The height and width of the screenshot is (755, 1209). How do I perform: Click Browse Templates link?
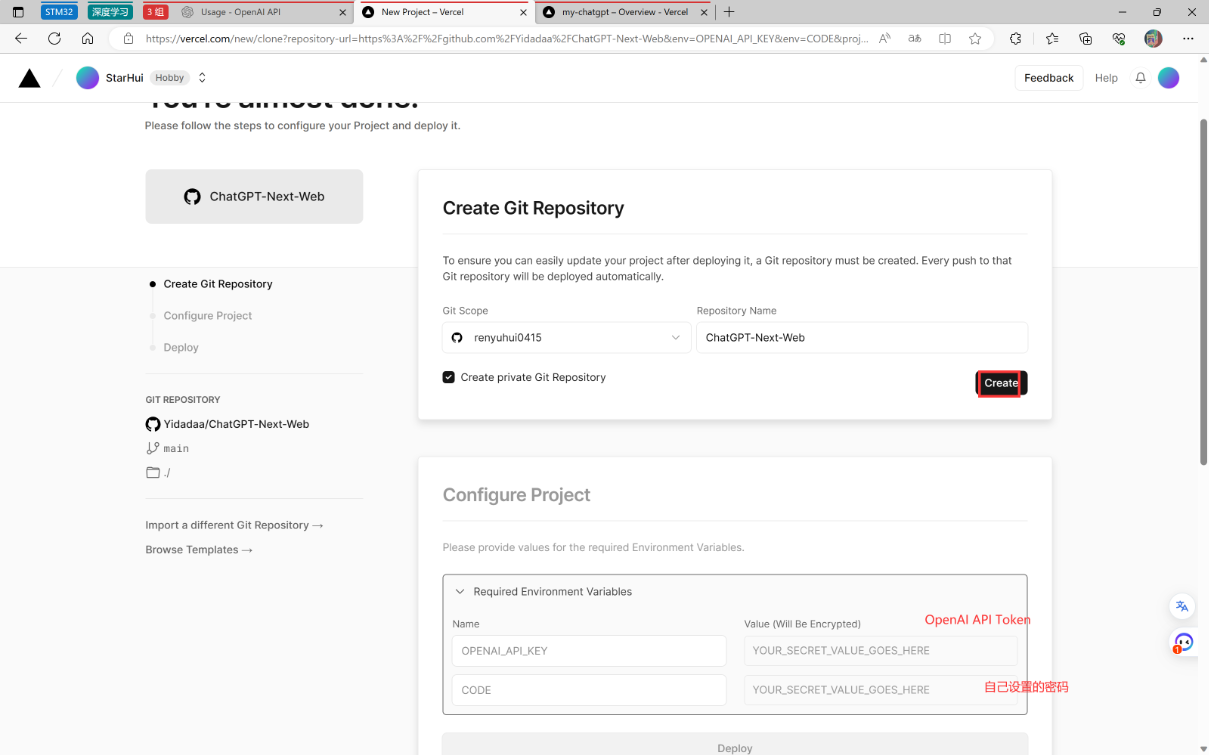(199, 550)
